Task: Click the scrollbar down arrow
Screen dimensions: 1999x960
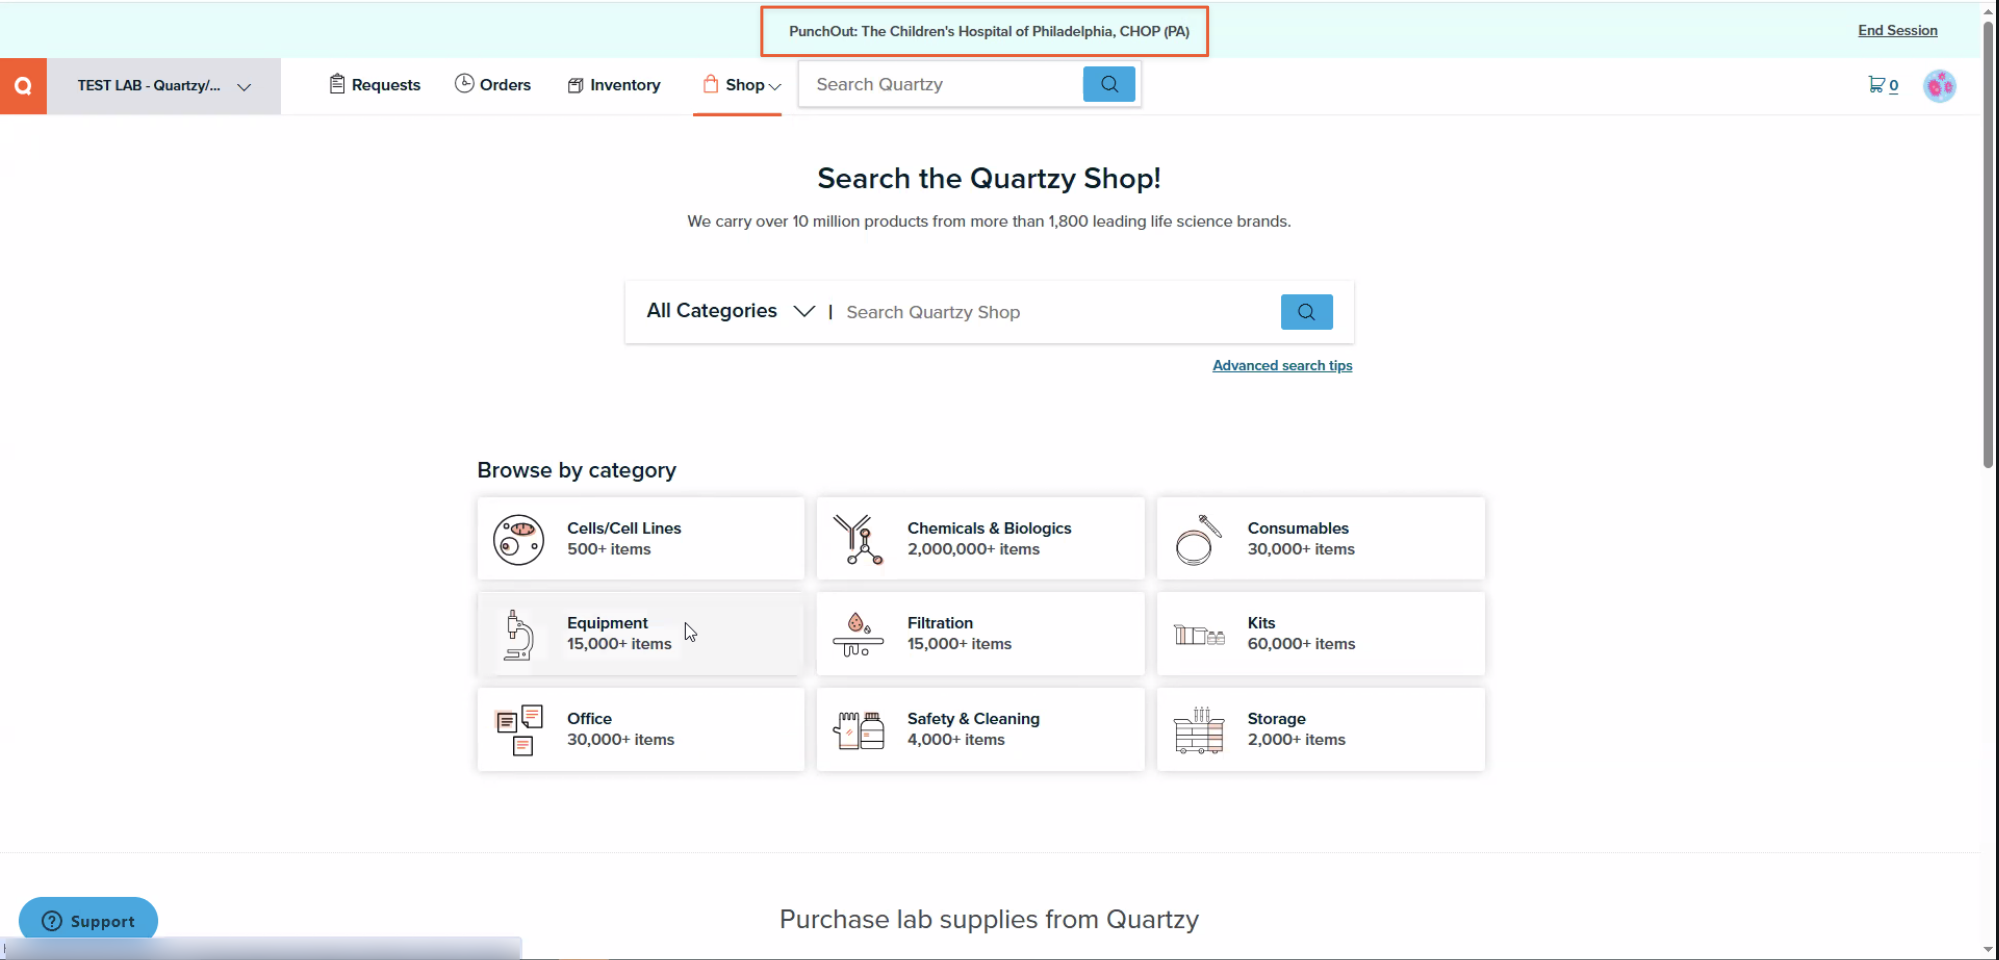Action: [1988, 950]
